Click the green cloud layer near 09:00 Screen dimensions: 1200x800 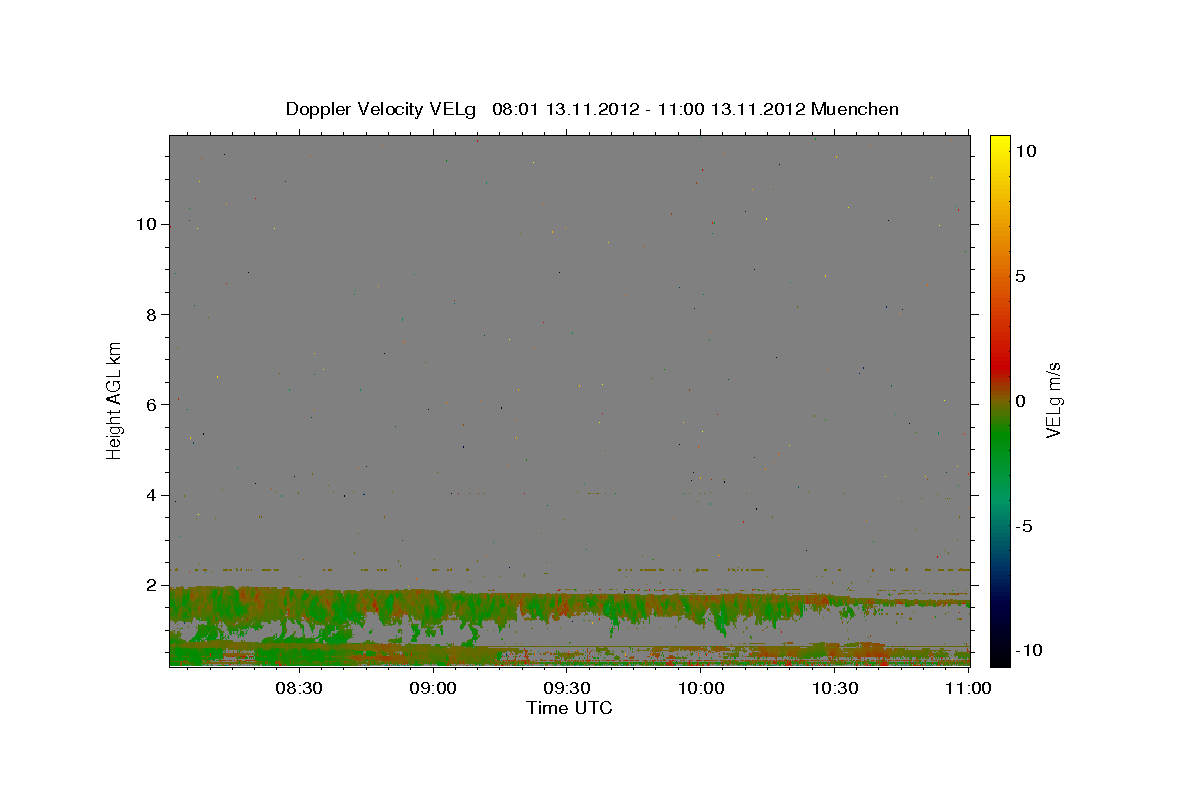click(x=433, y=608)
